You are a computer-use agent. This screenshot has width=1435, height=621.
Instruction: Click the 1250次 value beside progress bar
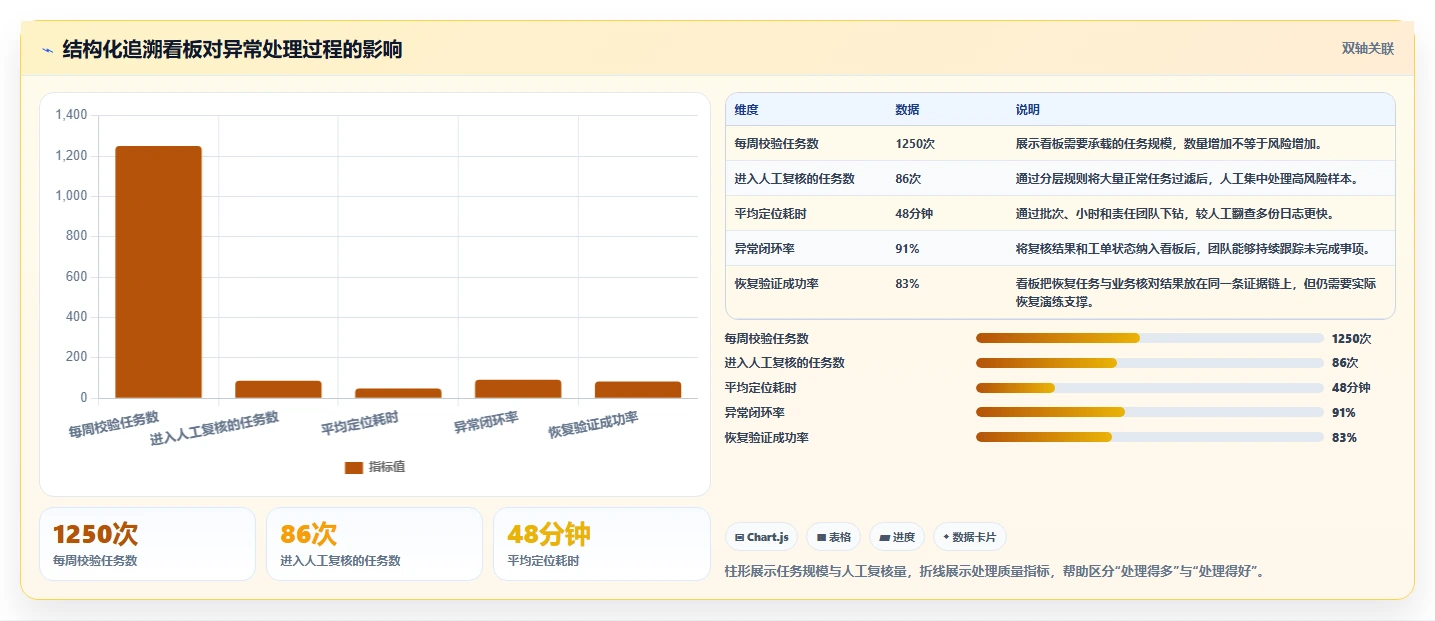1351,338
